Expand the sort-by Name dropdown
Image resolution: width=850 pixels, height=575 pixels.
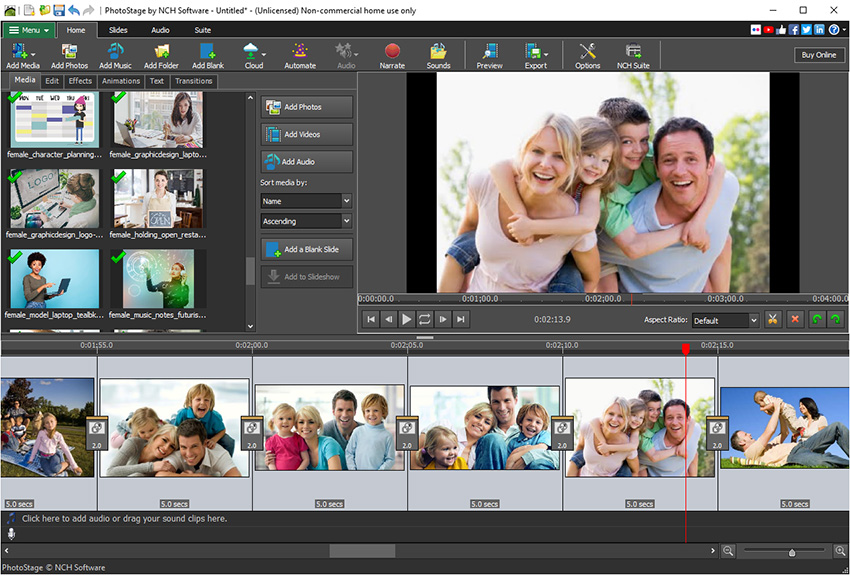point(305,201)
